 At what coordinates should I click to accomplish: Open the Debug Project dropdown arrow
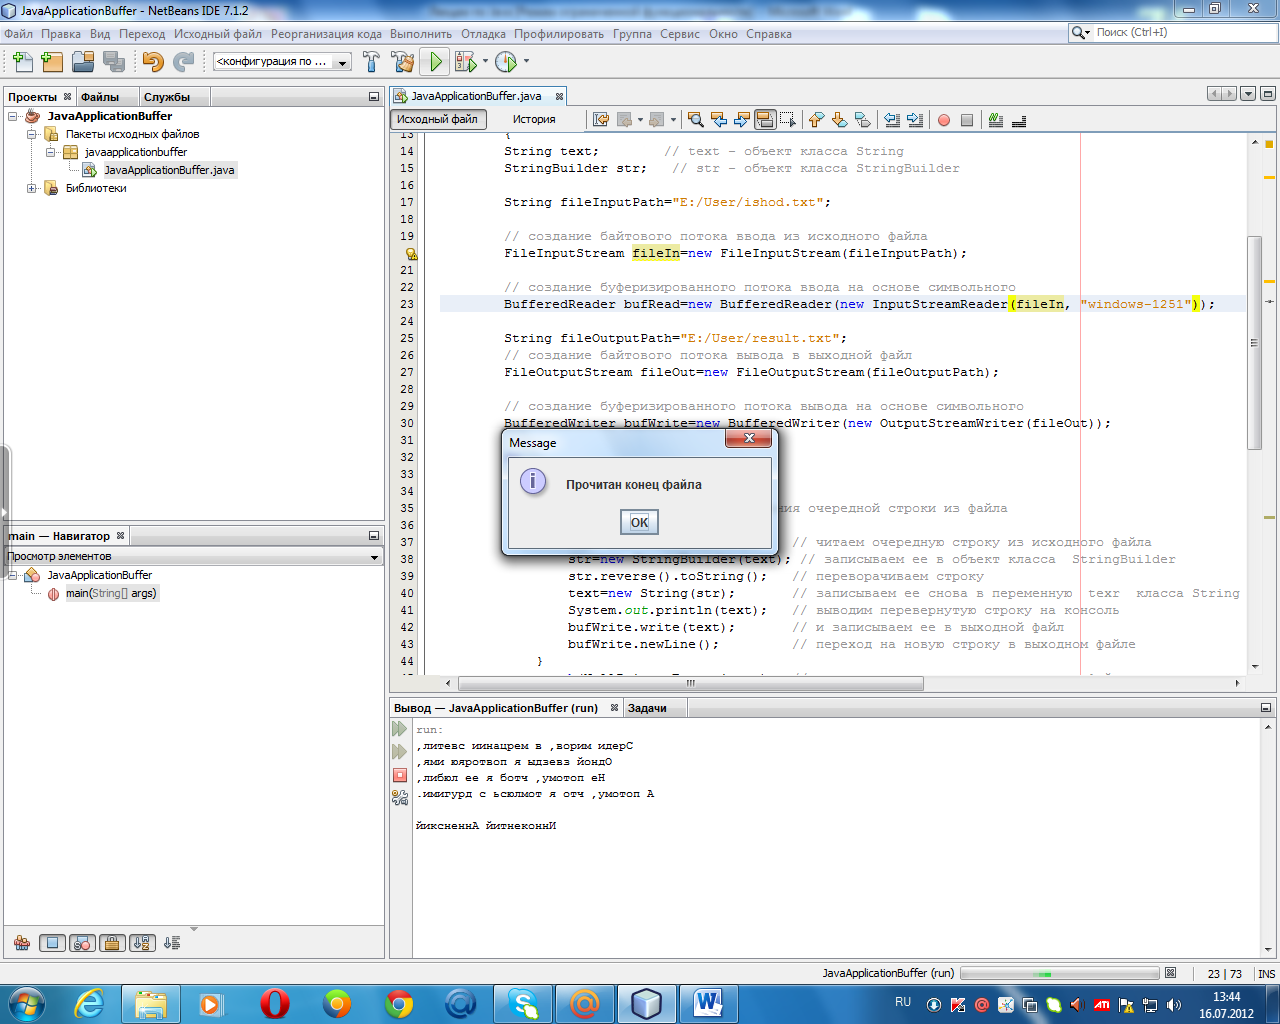[x=485, y=62]
